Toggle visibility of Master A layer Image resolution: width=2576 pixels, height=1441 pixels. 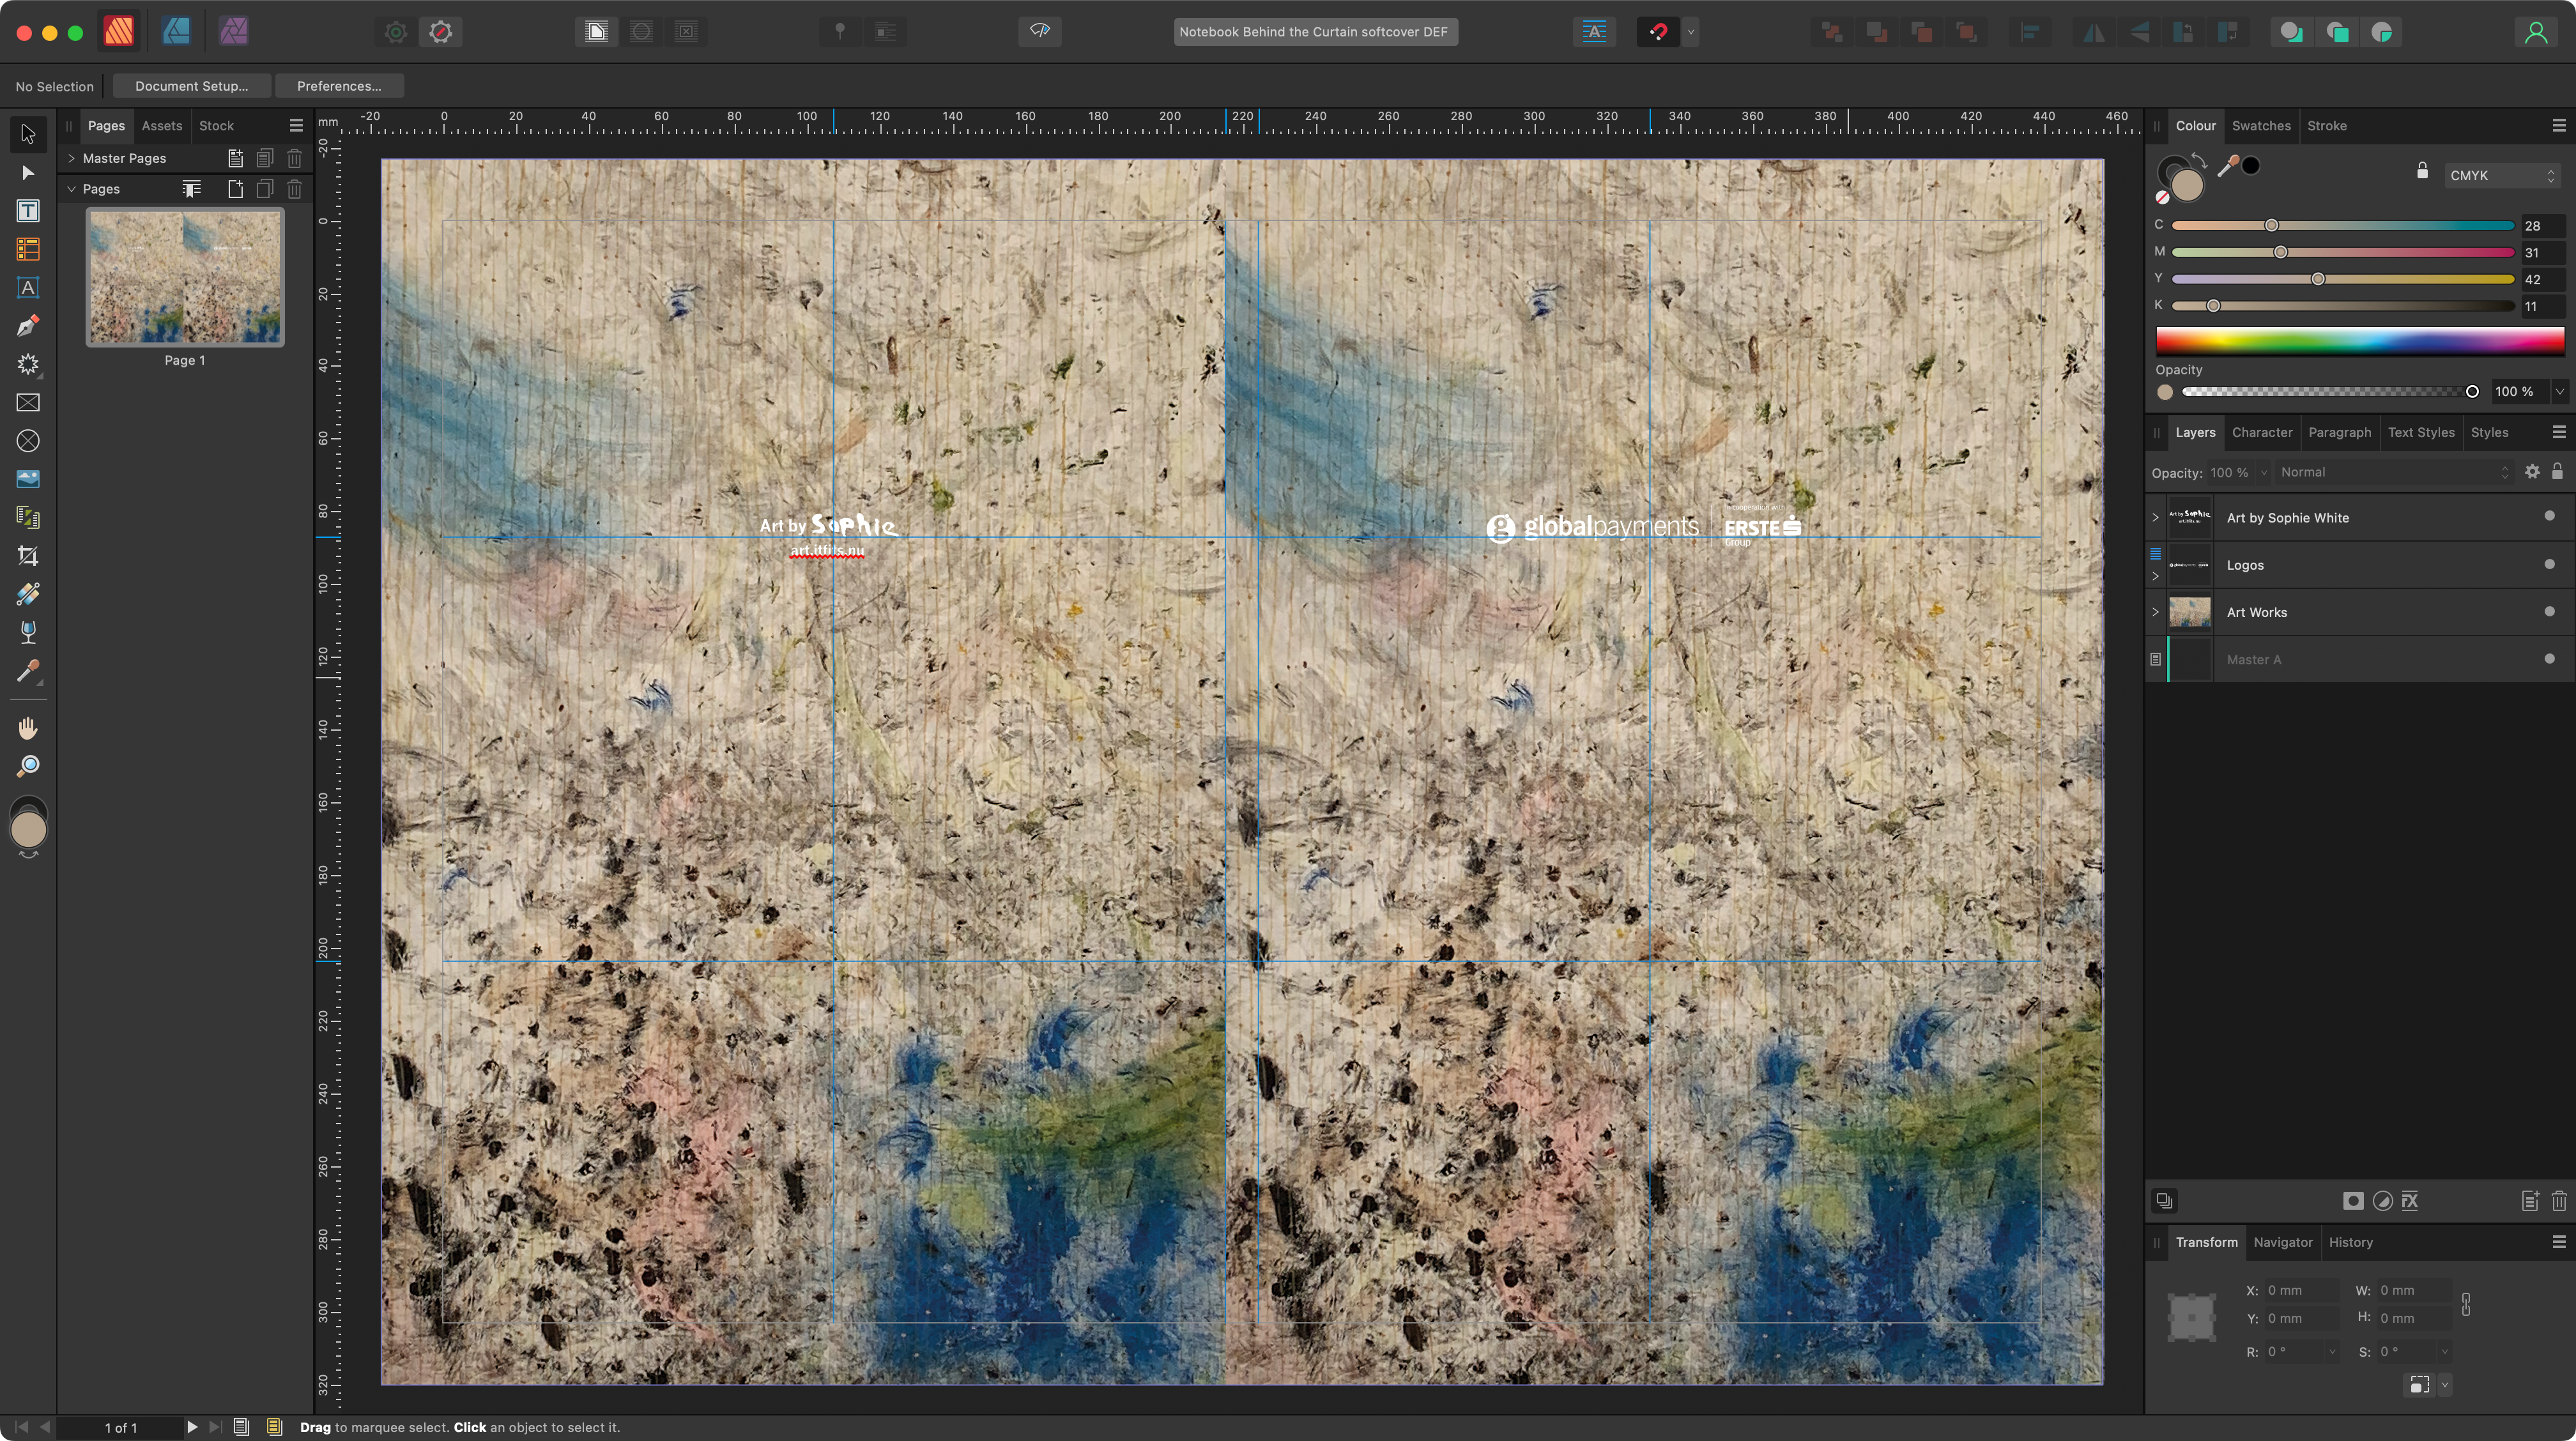tap(2549, 659)
